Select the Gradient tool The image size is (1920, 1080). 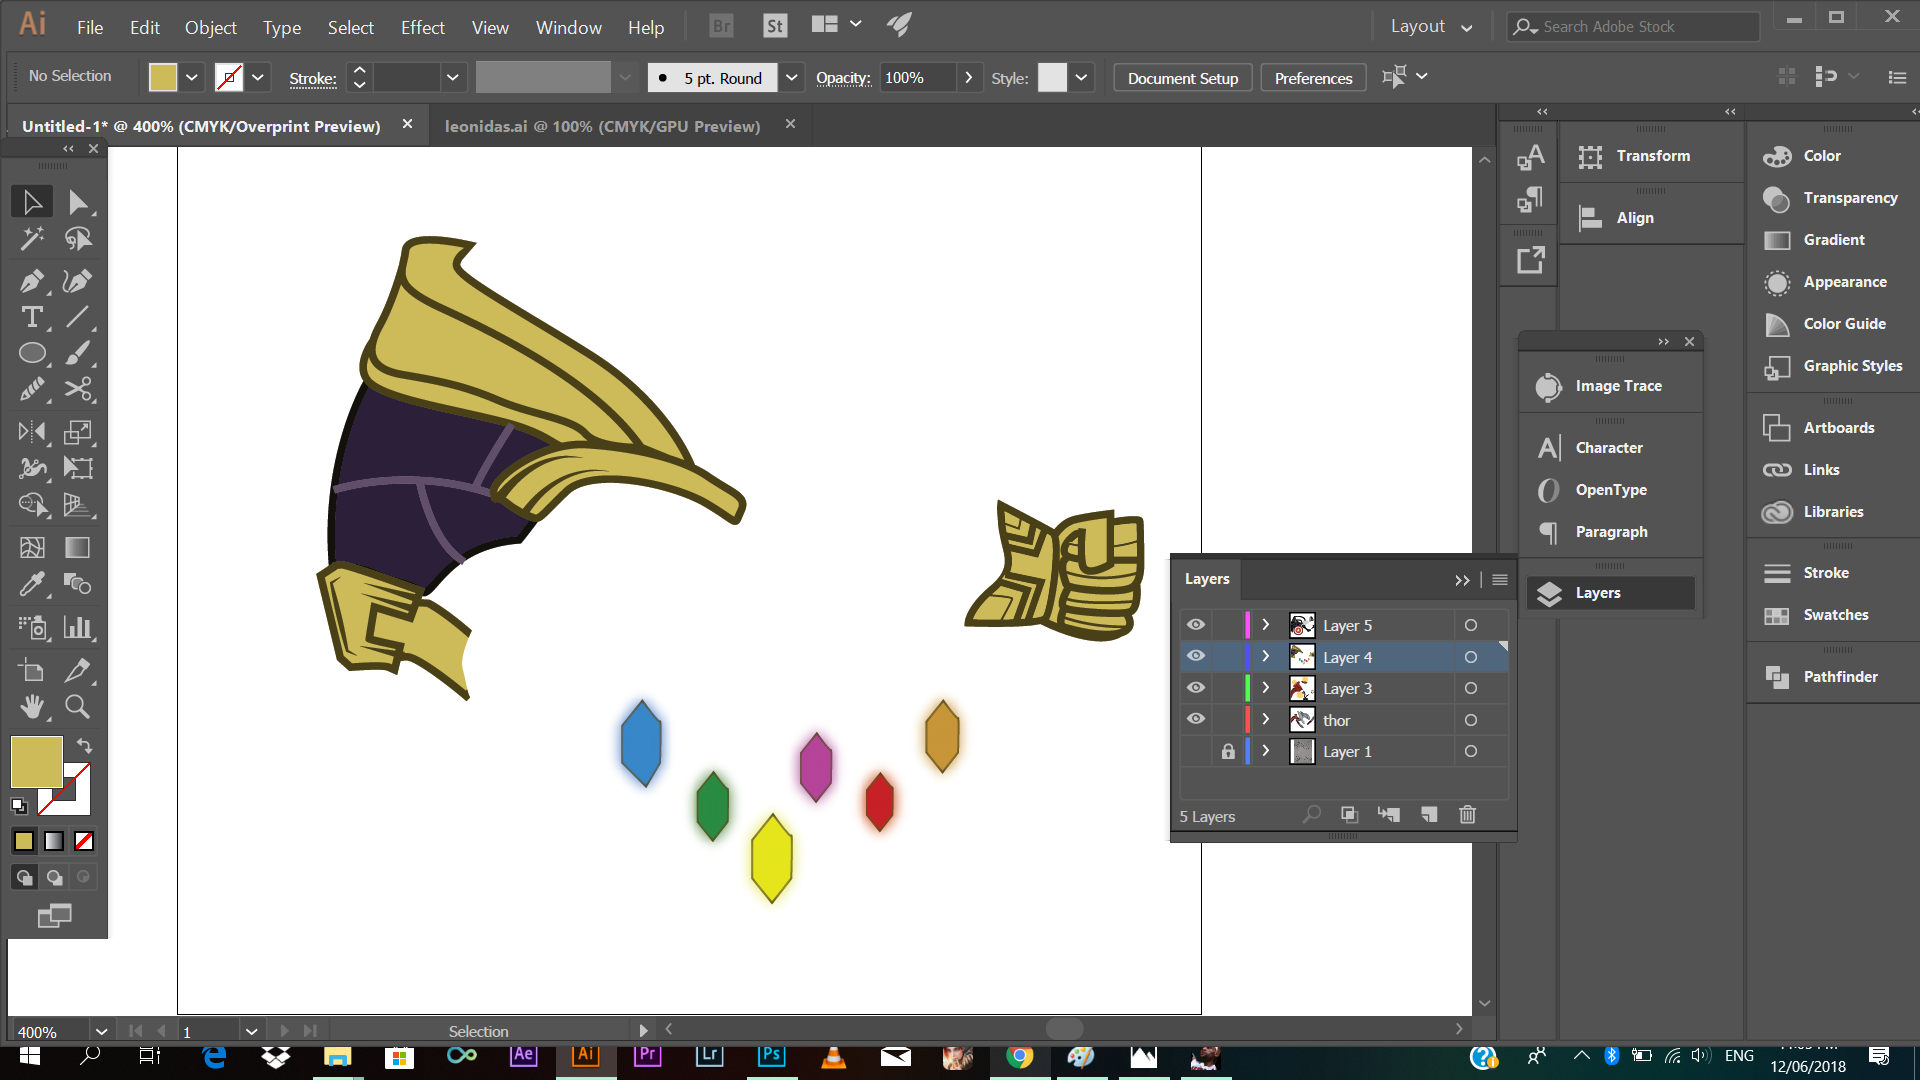[x=78, y=547]
